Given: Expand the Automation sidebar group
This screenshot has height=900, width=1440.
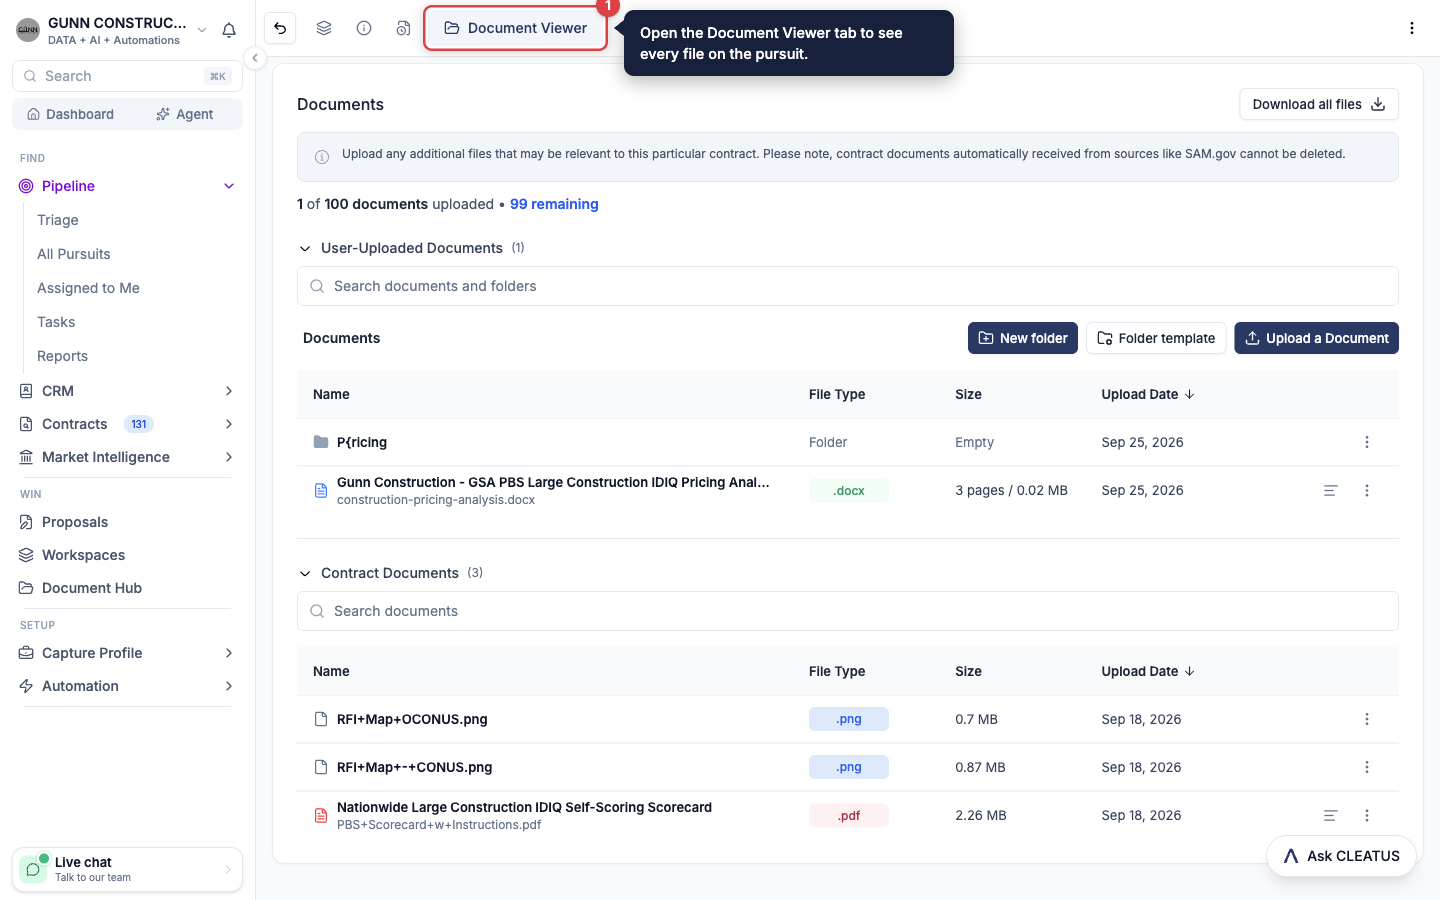Looking at the screenshot, I should [x=229, y=686].
